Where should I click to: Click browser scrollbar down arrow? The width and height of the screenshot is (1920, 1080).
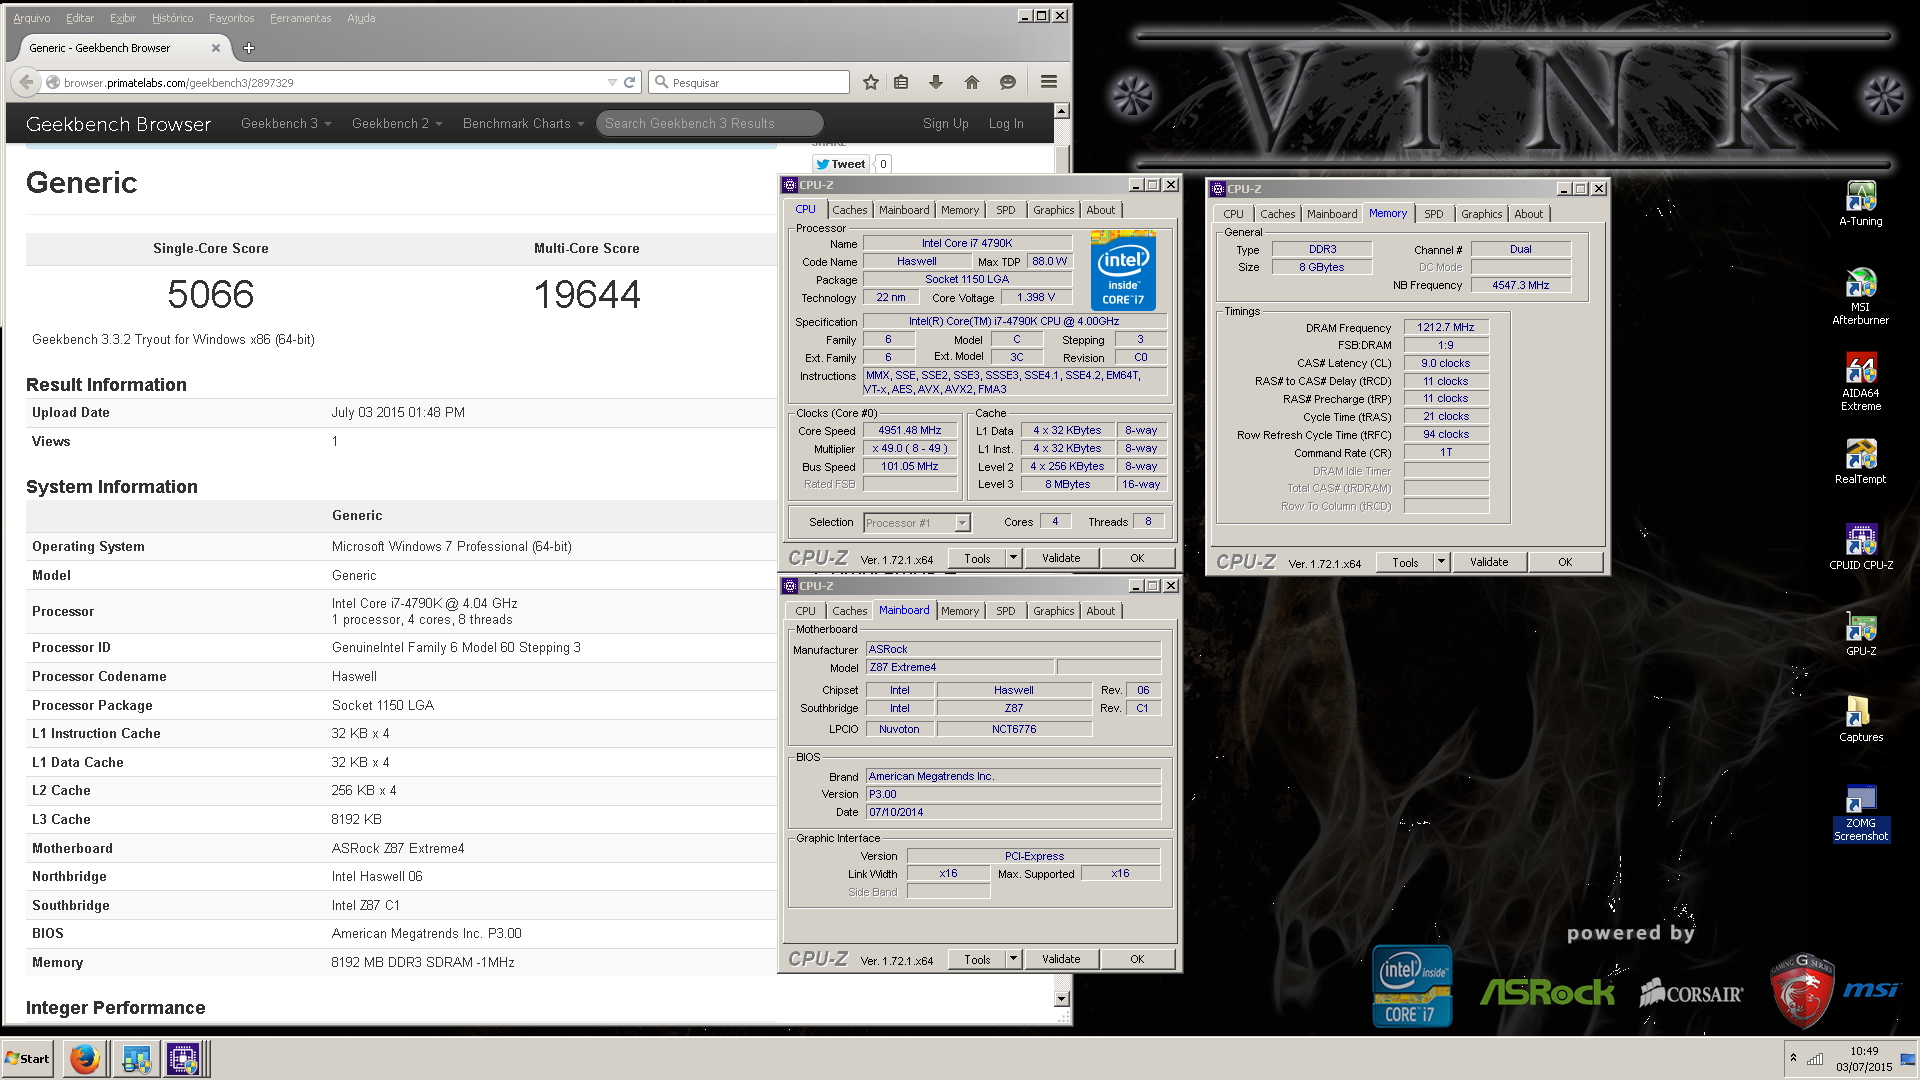pyautogui.click(x=1062, y=998)
